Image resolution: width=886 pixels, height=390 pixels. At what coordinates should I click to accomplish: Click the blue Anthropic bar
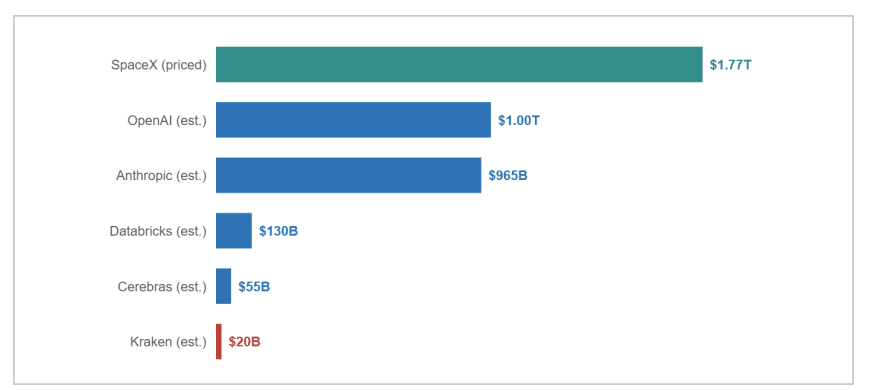[x=348, y=175]
